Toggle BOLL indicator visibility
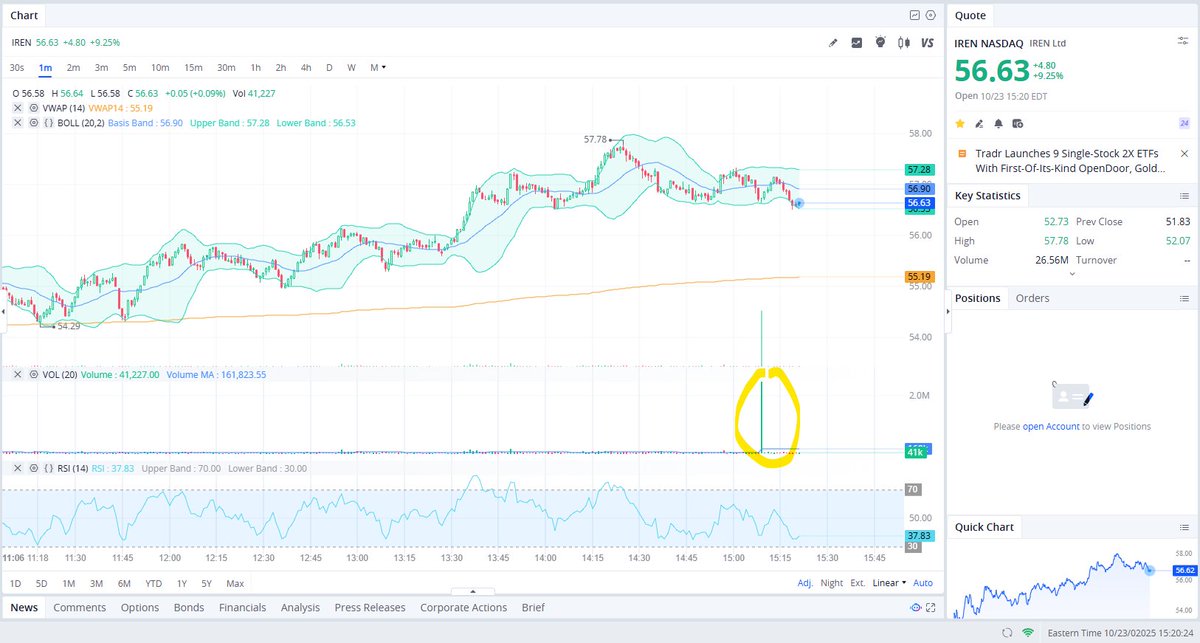1200x643 pixels. [34, 122]
